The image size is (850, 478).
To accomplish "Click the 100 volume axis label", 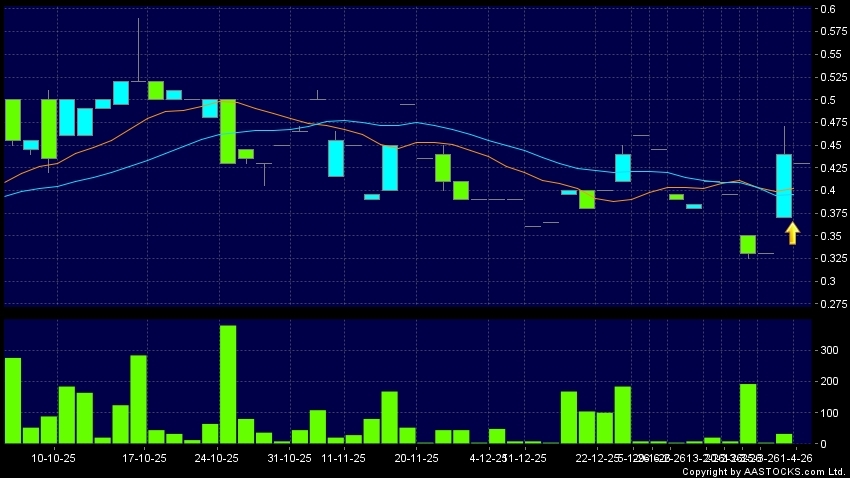I will tap(829, 412).
